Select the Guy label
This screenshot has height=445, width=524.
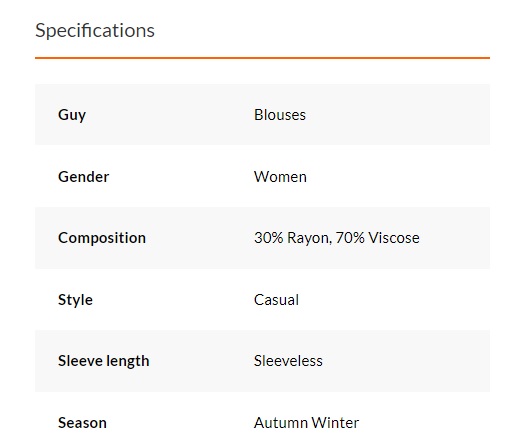pos(72,116)
